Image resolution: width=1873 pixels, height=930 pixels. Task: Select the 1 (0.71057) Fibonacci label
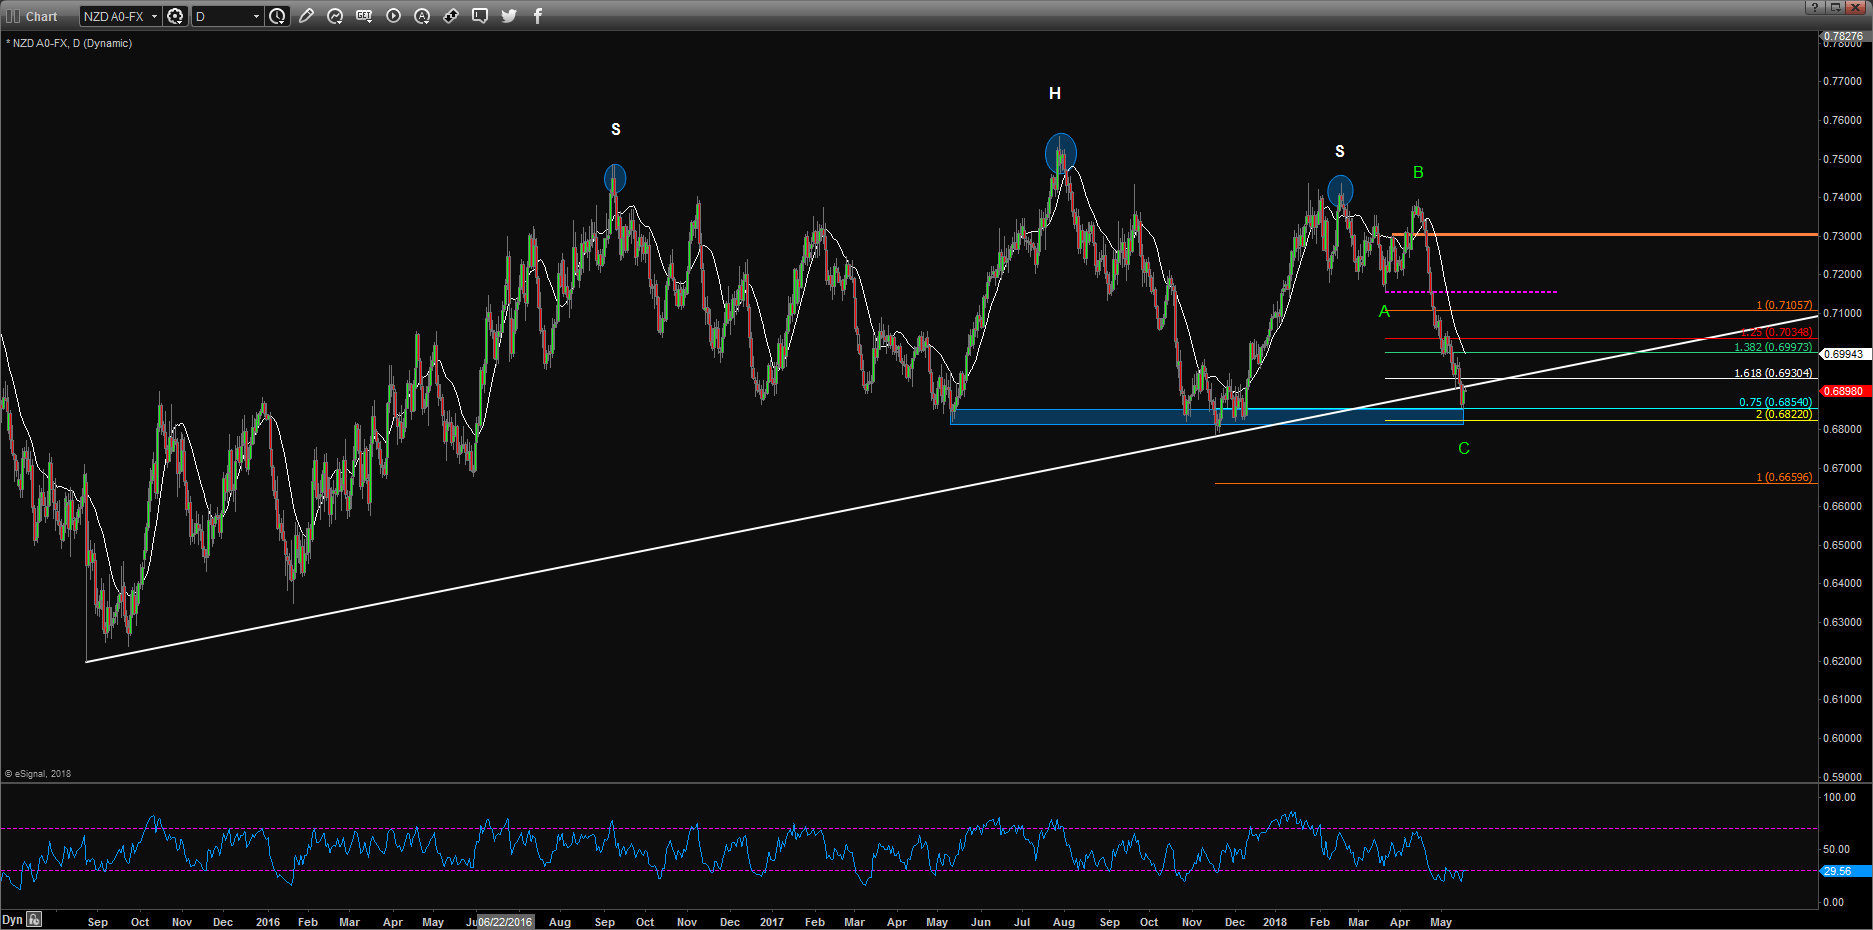(1784, 305)
